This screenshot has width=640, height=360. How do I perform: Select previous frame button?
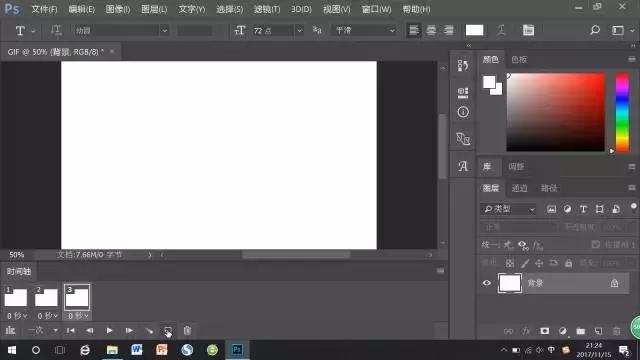[89, 331]
